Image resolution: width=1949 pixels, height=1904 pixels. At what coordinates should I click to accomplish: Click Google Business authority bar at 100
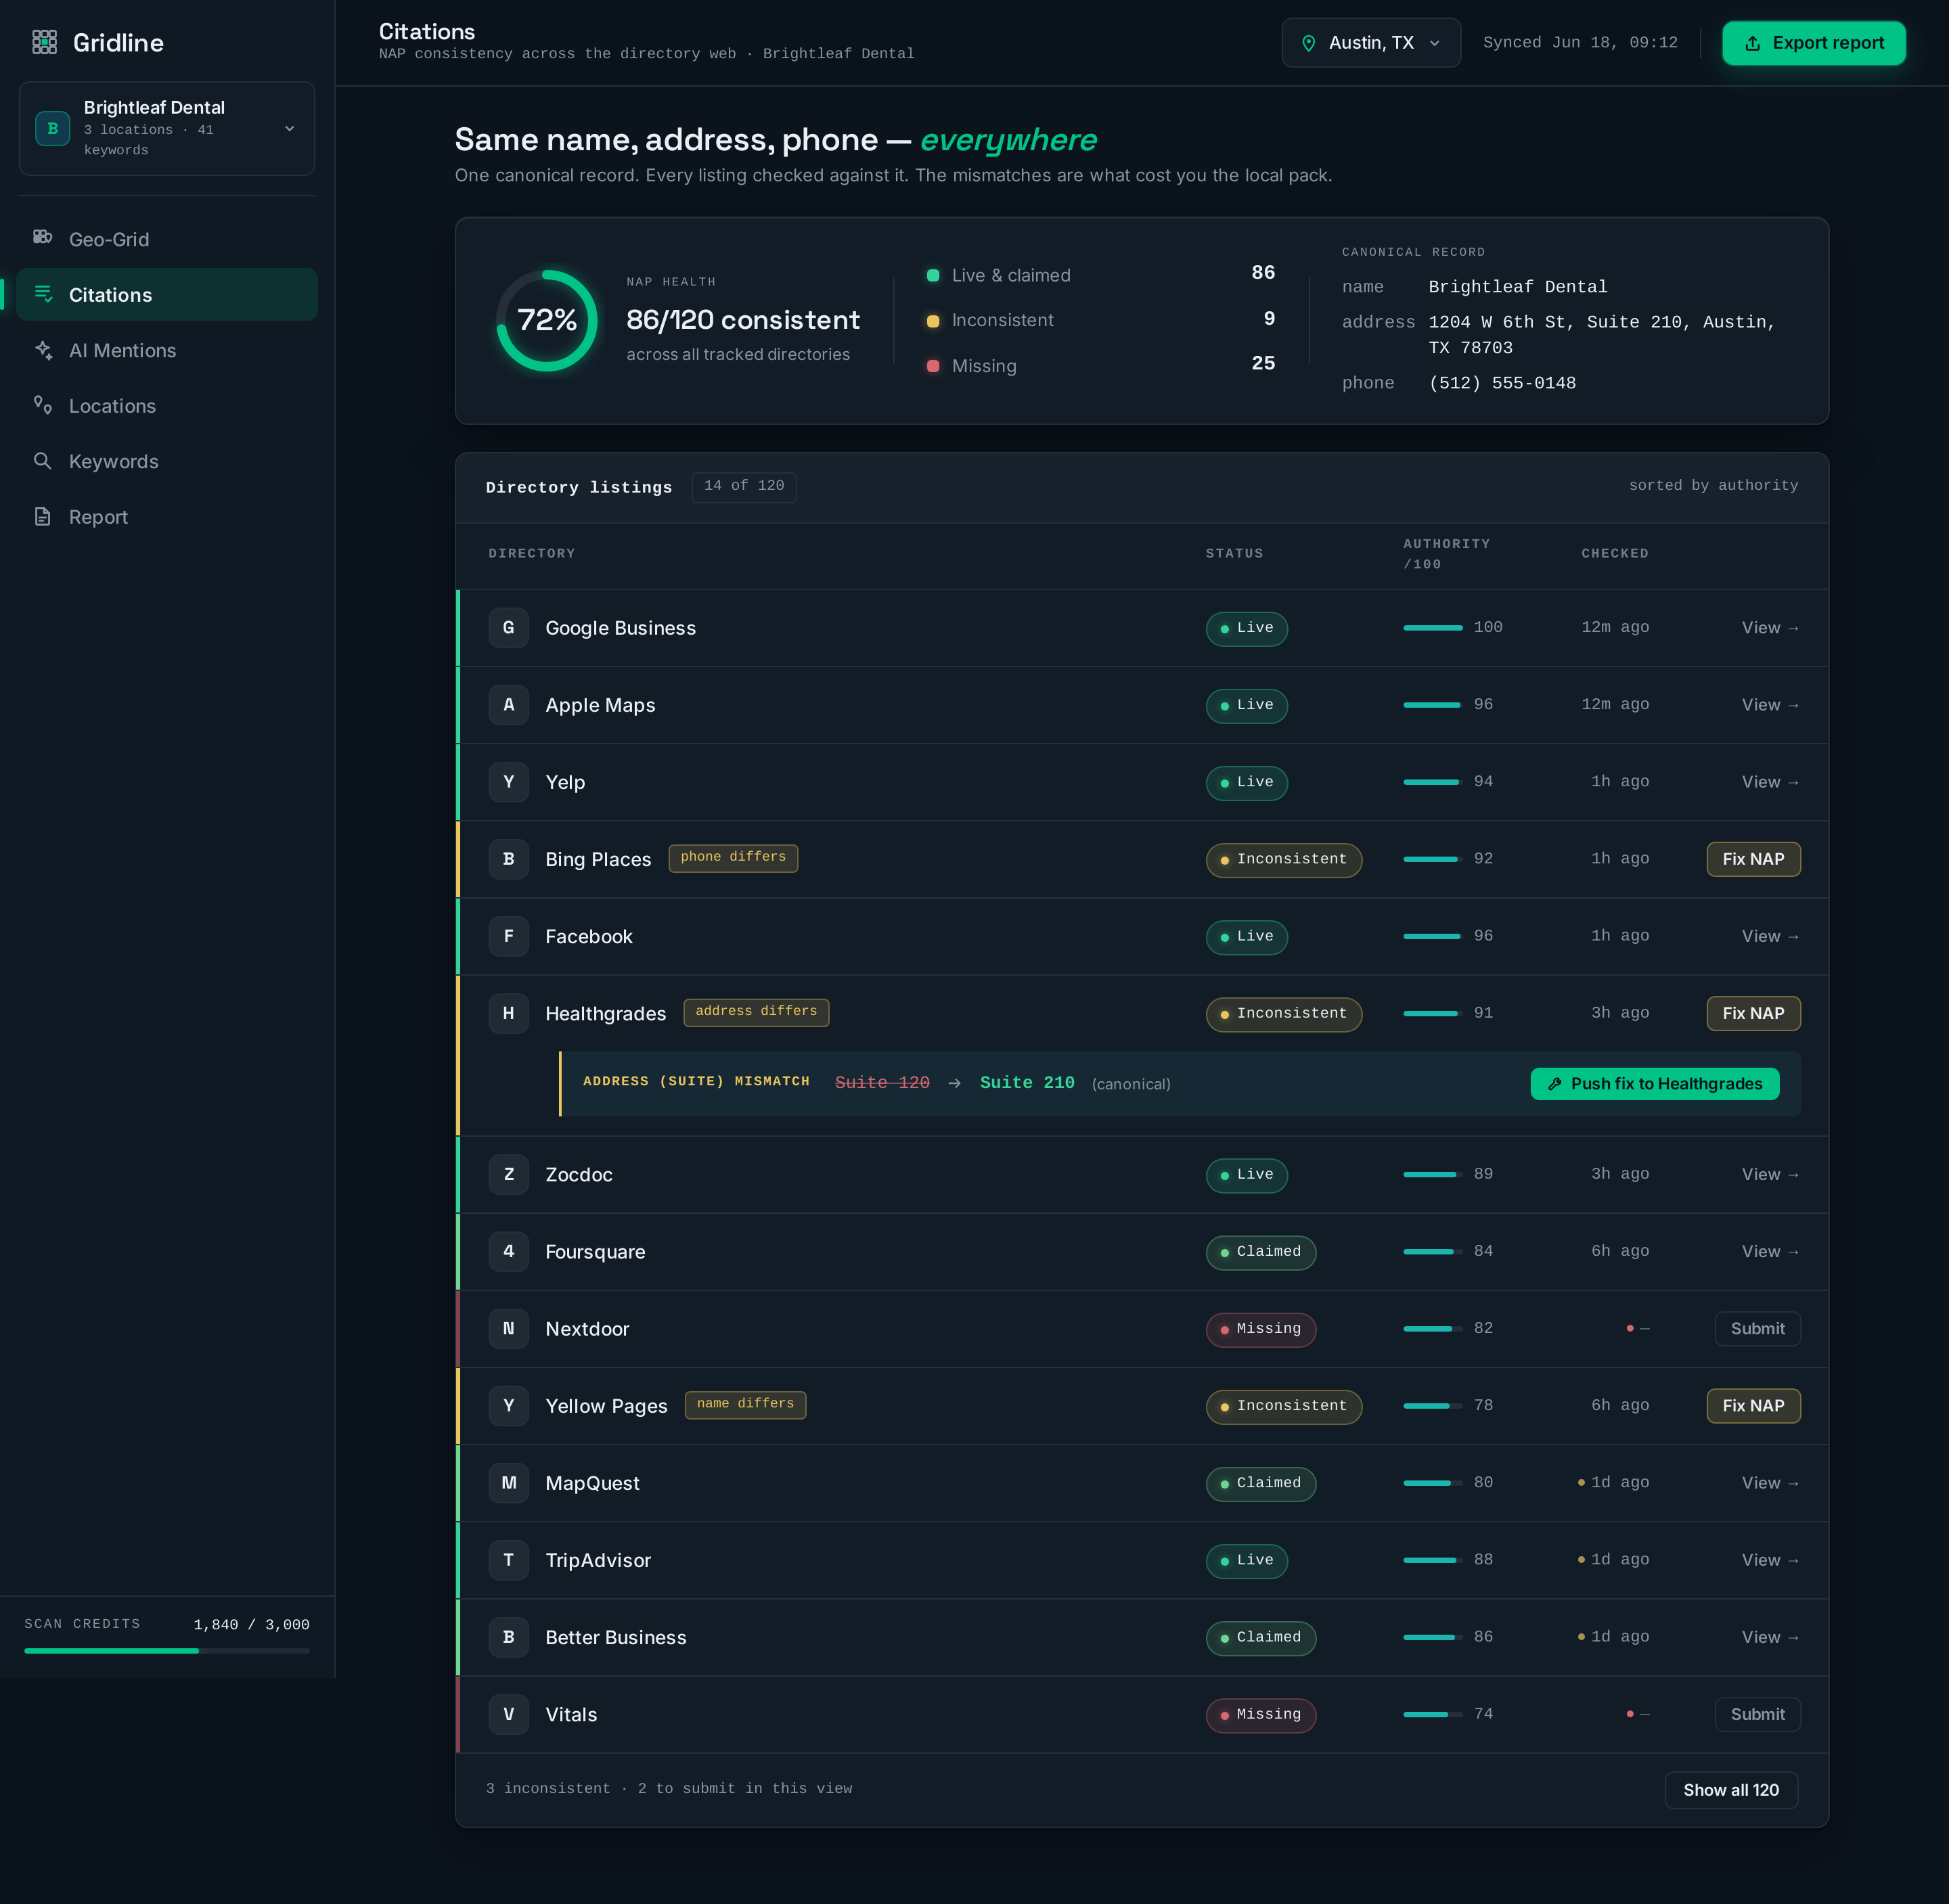1433,628
